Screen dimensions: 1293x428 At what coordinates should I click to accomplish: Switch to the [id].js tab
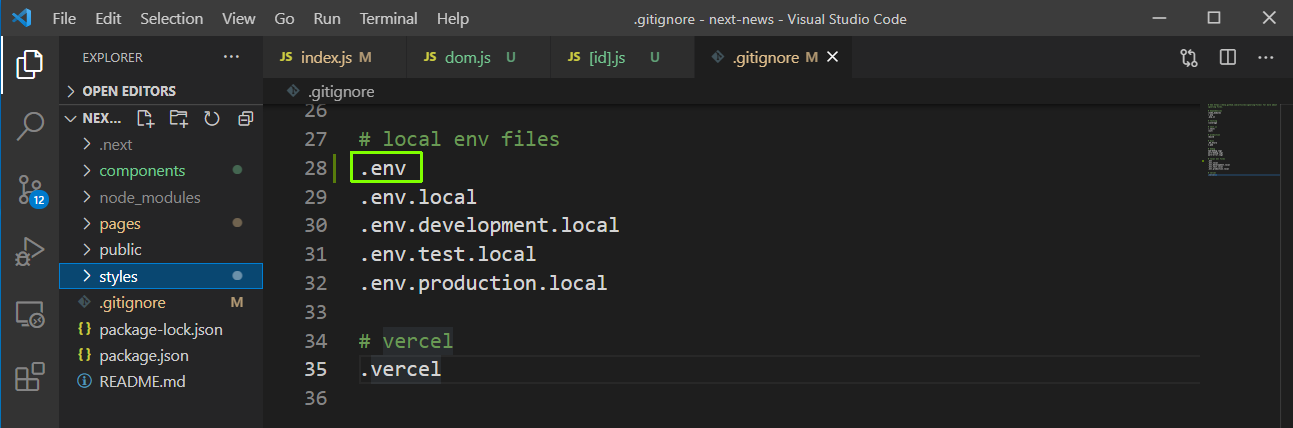pyautogui.click(x=621, y=58)
